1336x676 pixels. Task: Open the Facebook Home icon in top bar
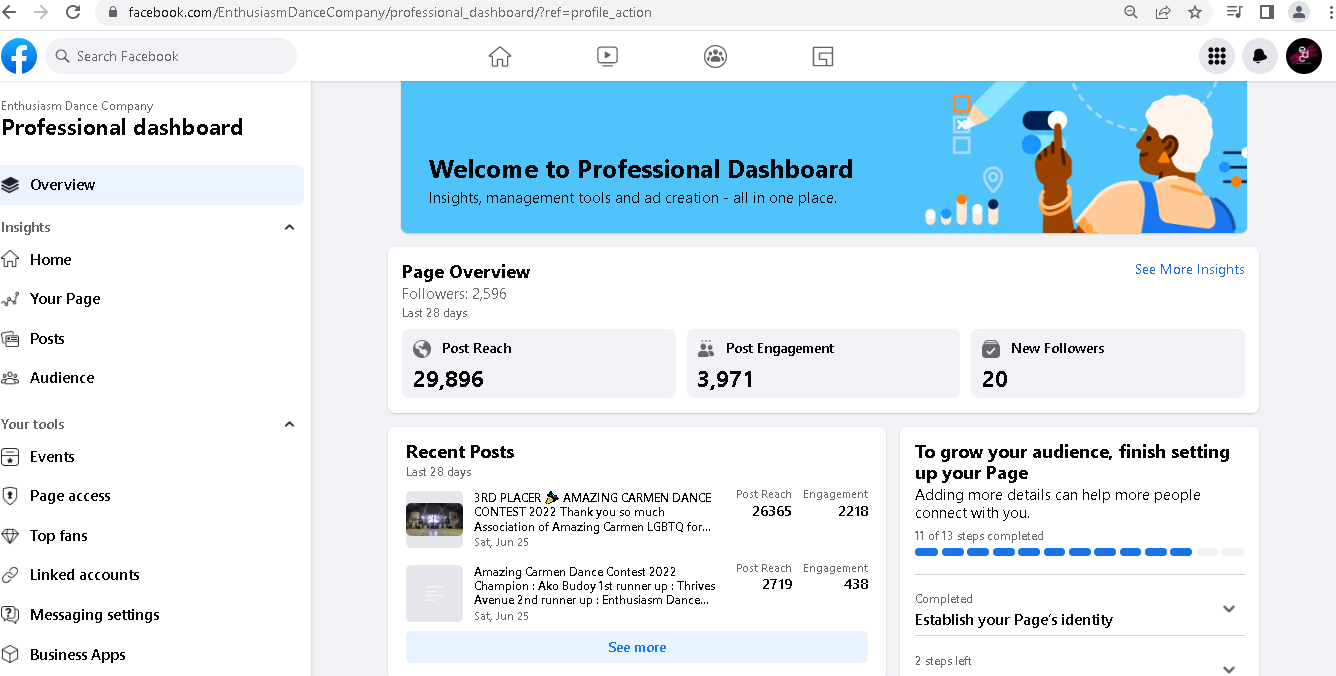(500, 56)
